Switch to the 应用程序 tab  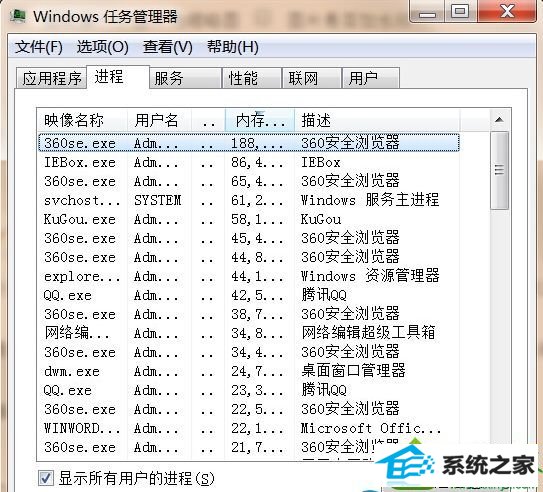pos(52,78)
